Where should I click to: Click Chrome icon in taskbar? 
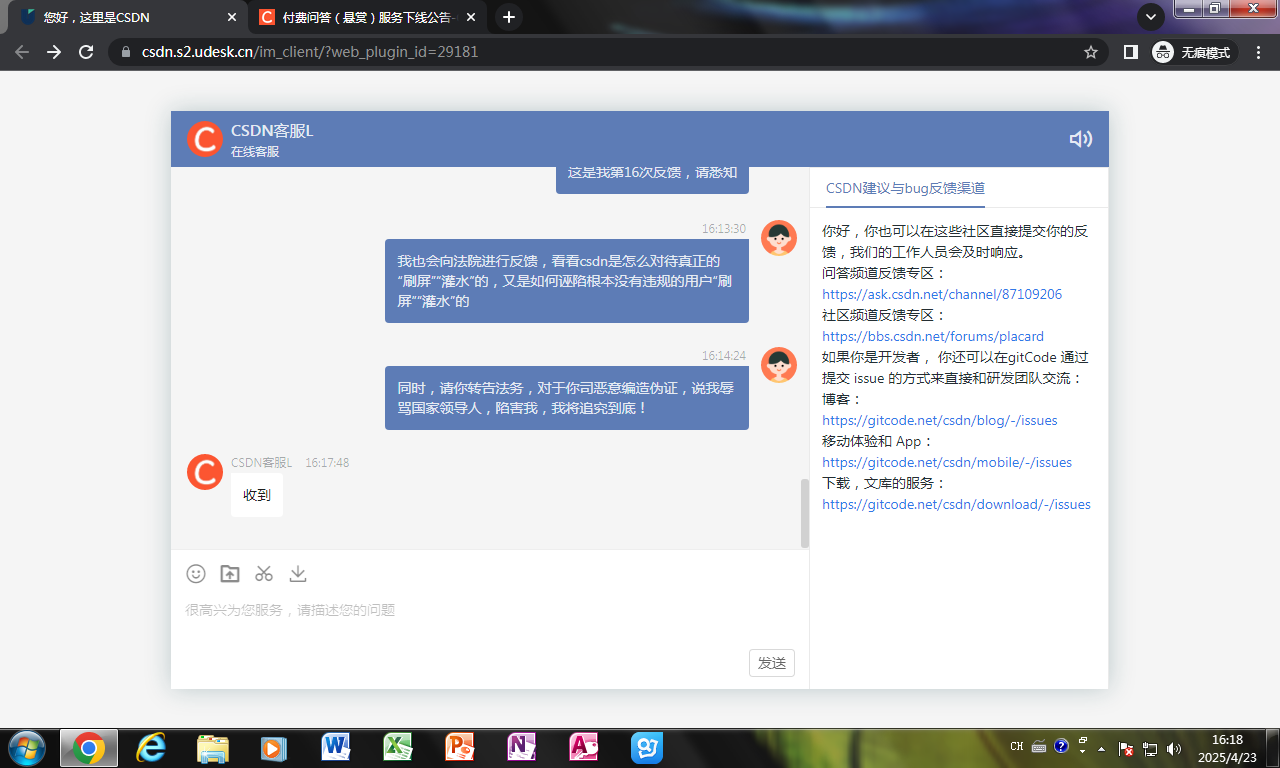(x=89, y=748)
